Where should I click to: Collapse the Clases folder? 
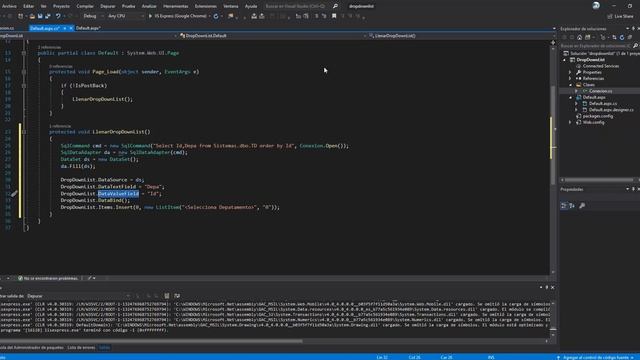pyautogui.click(x=571, y=85)
